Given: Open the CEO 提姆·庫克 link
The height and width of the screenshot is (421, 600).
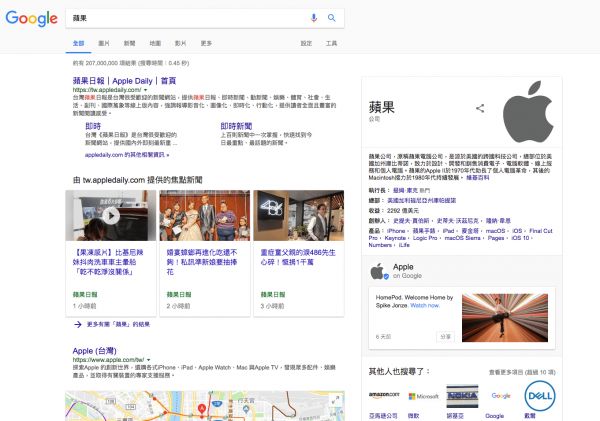Looking at the screenshot, I should coord(406,190).
